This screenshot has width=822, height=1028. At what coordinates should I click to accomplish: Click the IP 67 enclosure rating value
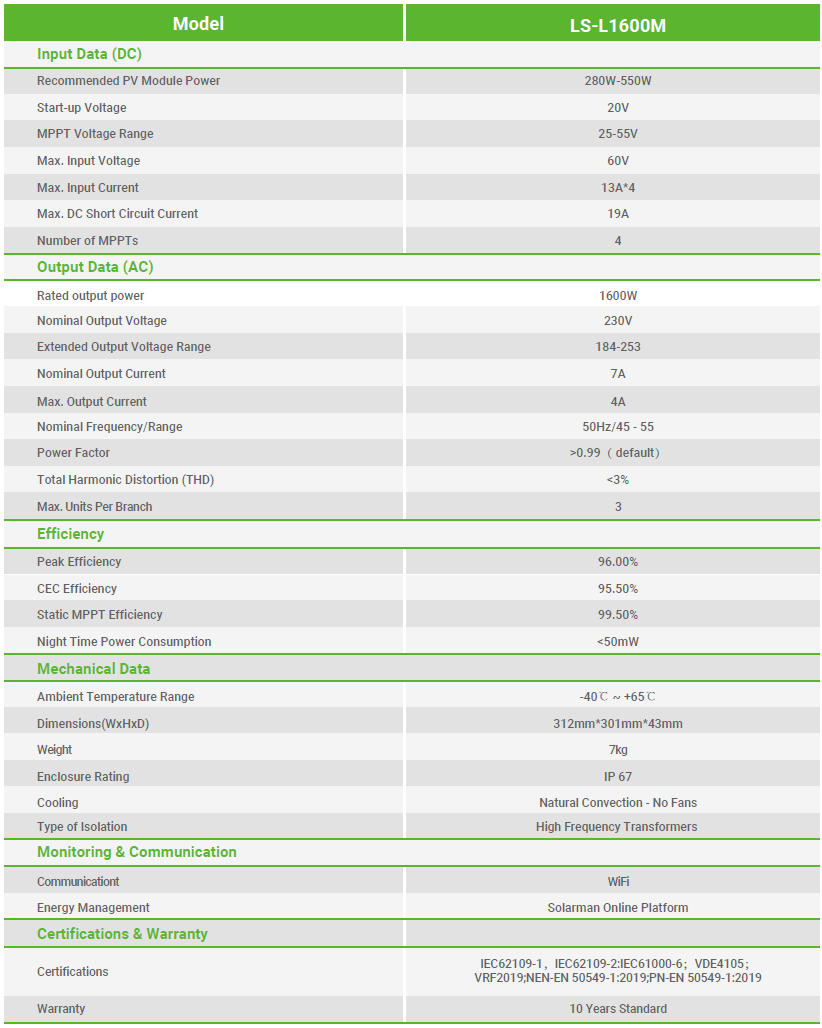click(x=618, y=777)
